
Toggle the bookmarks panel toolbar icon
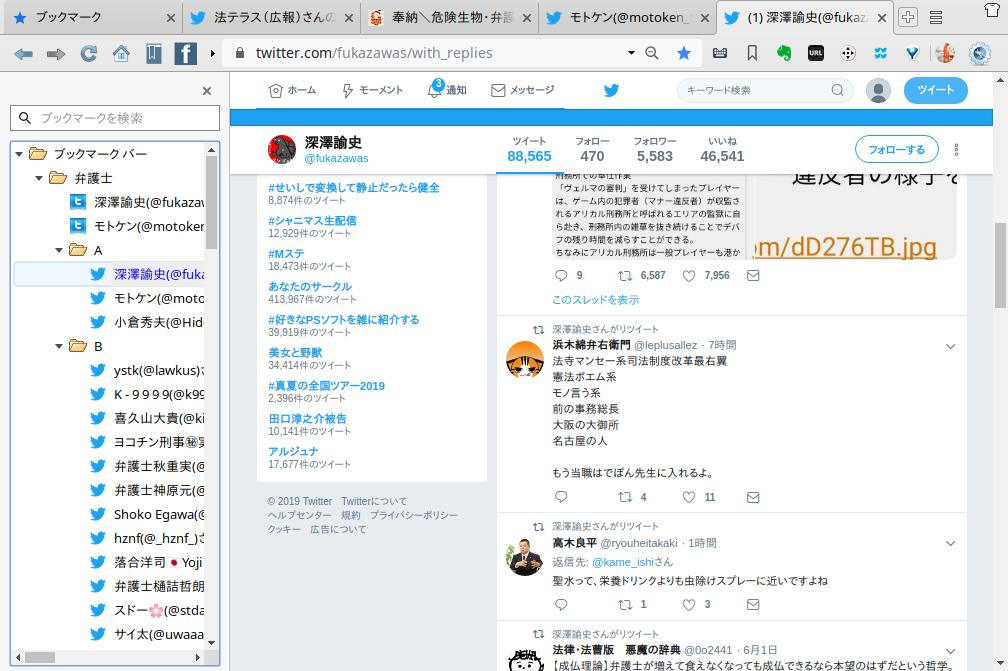tap(153, 53)
